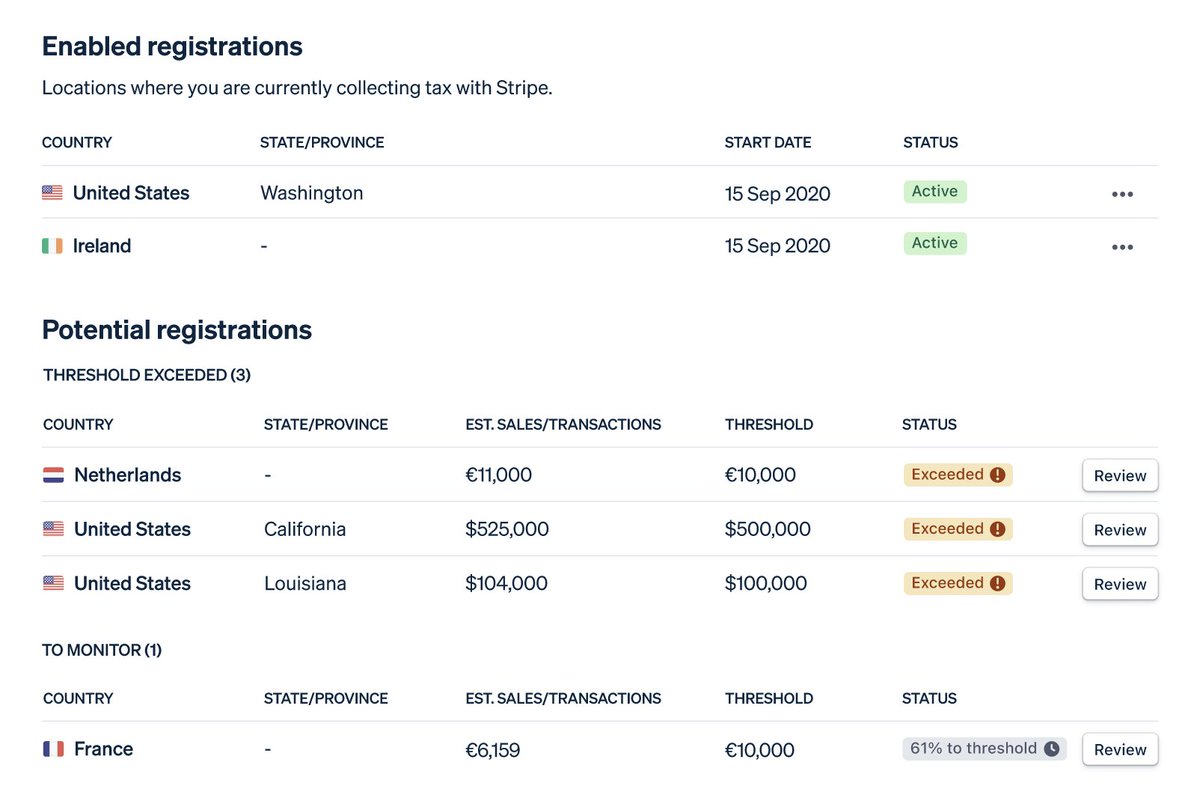Image resolution: width=1200 pixels, height=792 pixels.
Task: Click the clock icon in France status
Action: coord(1051,748)
